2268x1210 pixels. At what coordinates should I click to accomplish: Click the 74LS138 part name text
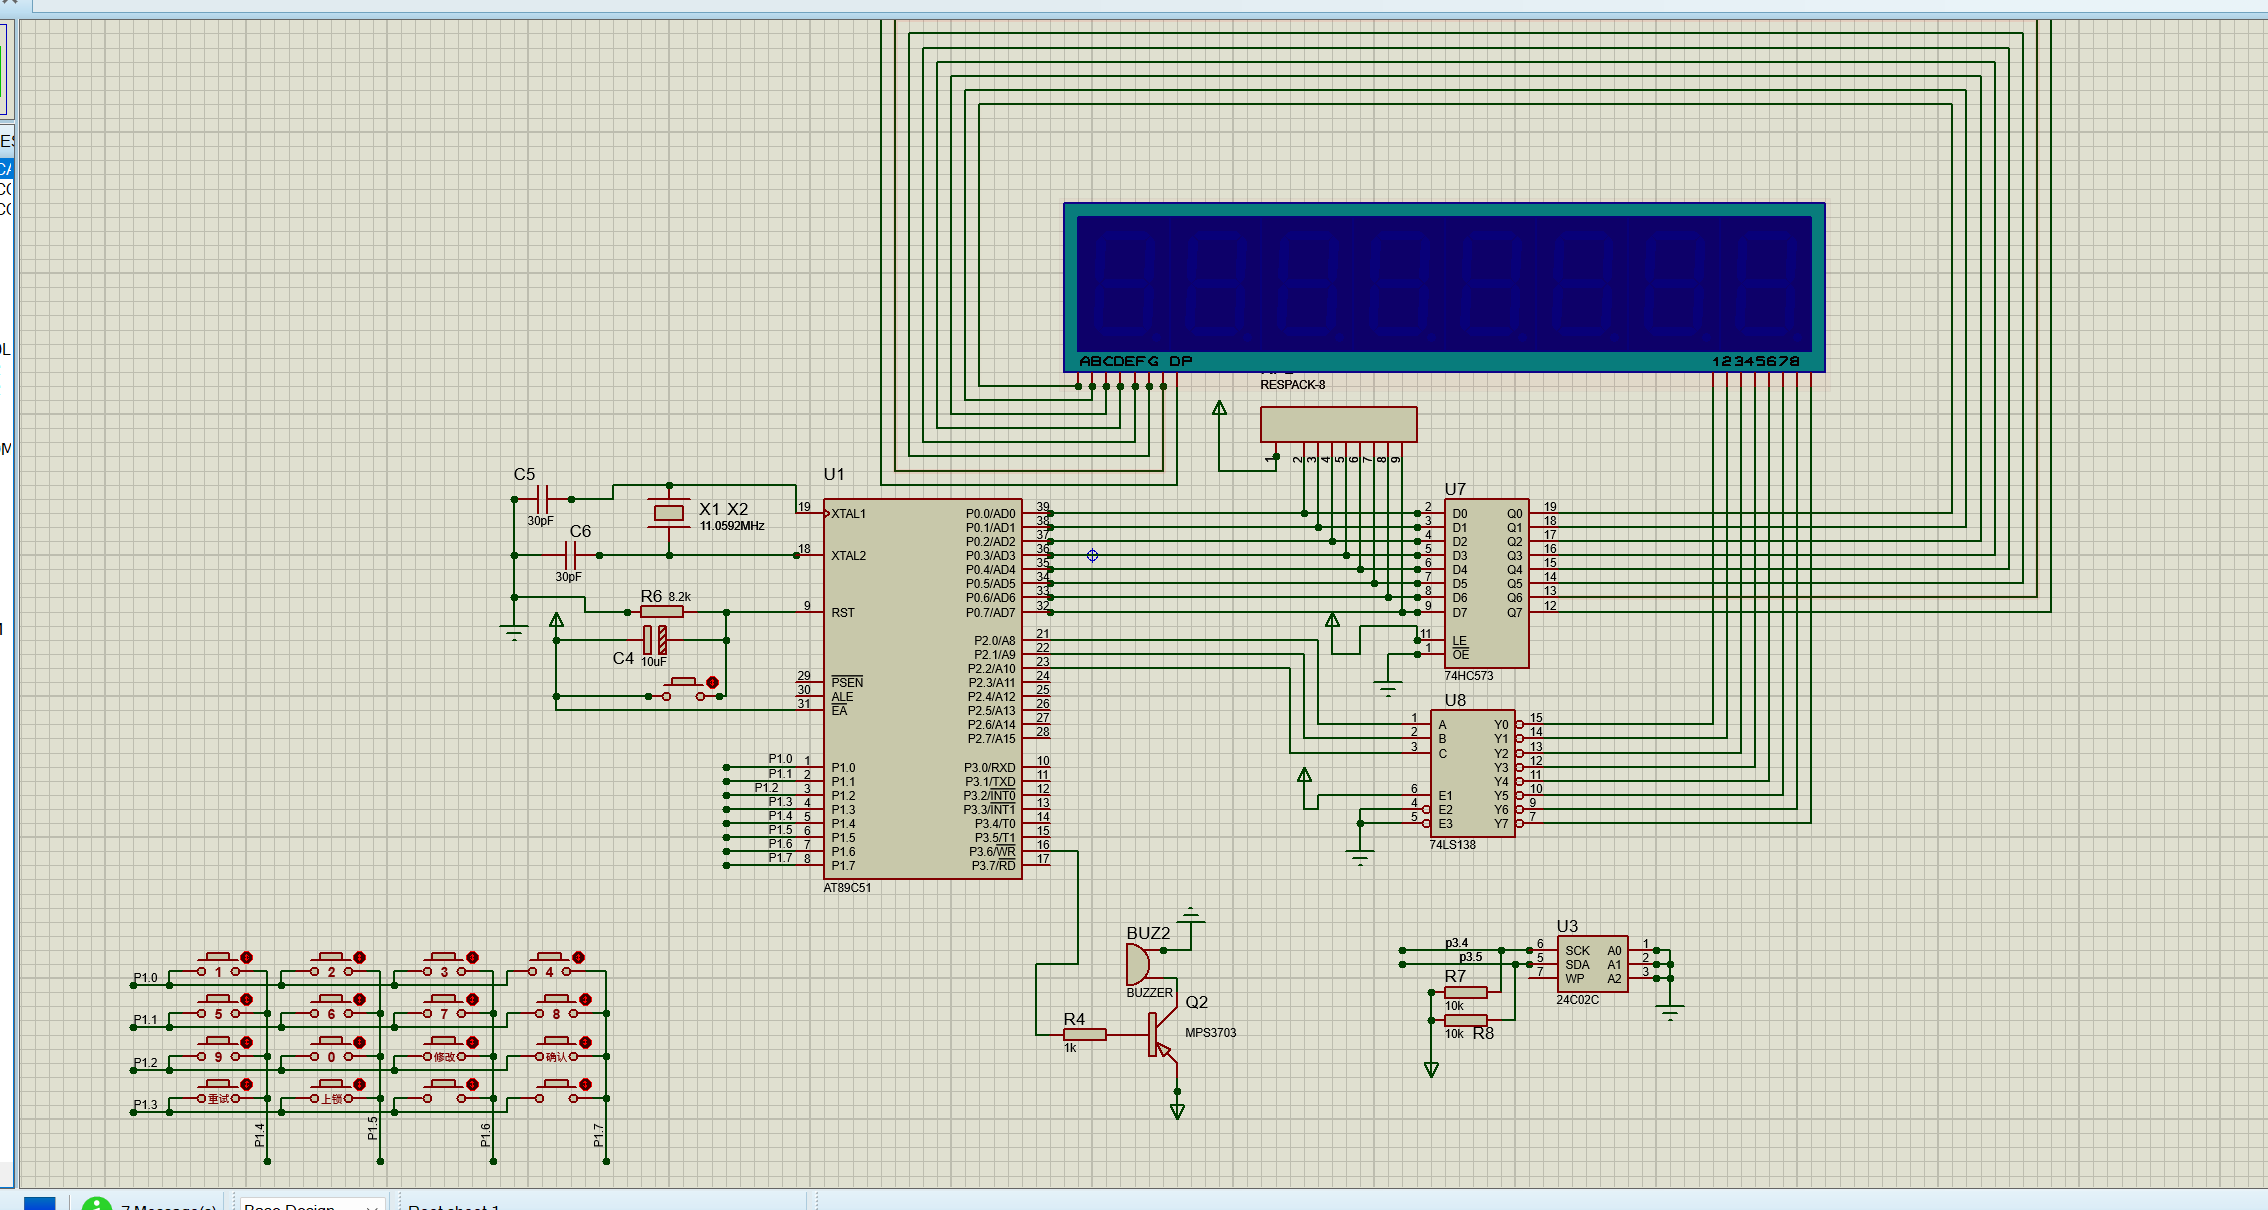pyautogui.click(x=1452, y=845)
